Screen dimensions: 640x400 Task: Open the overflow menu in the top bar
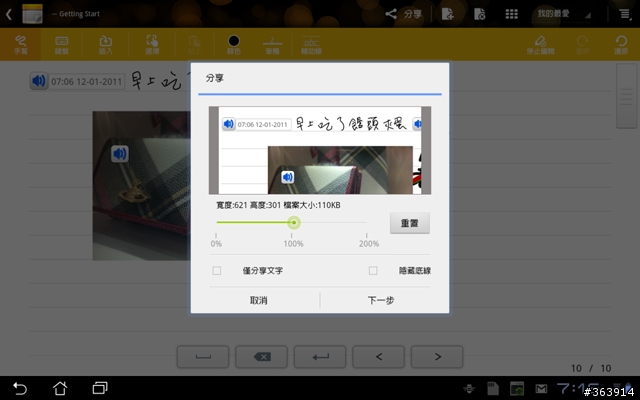click(x=624, y=14)
